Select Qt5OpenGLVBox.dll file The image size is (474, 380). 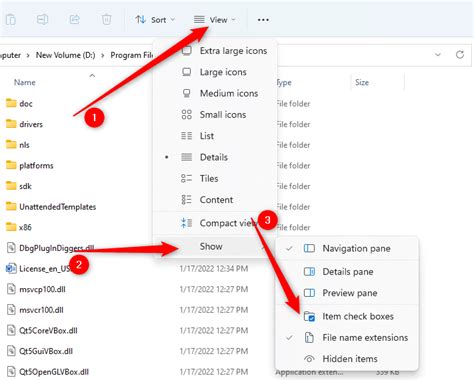click(48, 372)
